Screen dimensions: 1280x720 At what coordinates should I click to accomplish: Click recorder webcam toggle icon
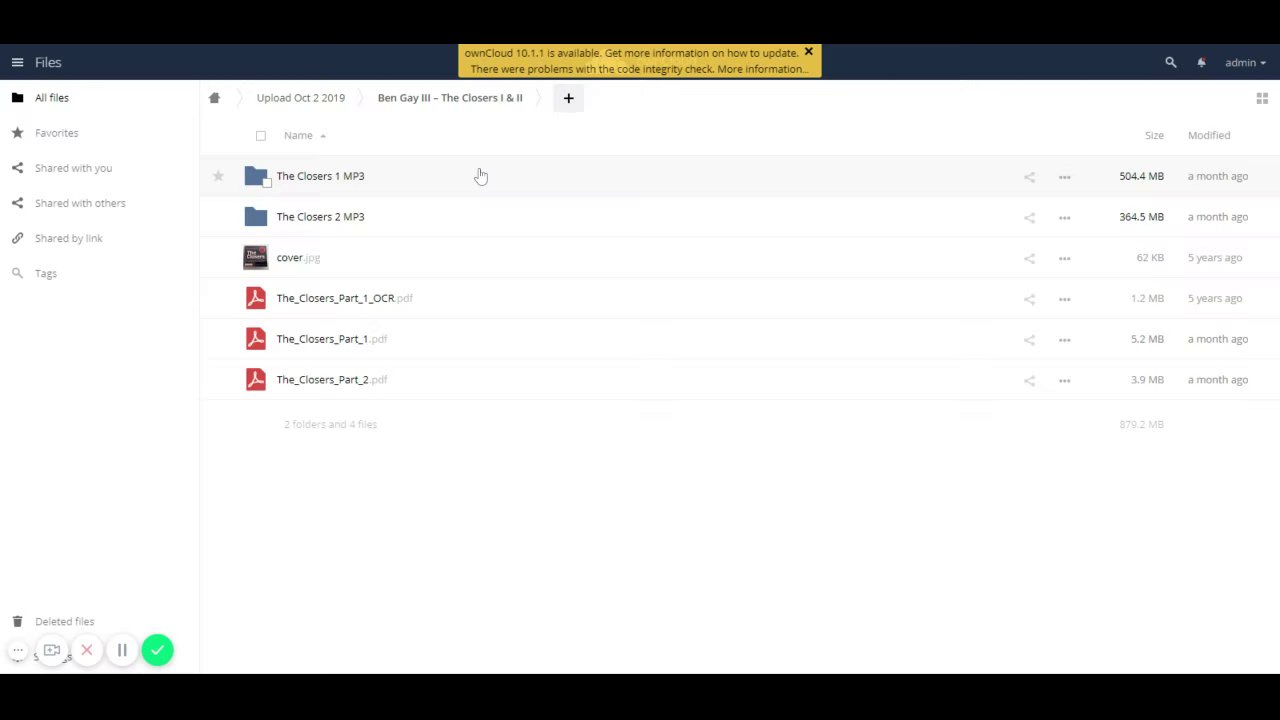[x=52, y=651]
